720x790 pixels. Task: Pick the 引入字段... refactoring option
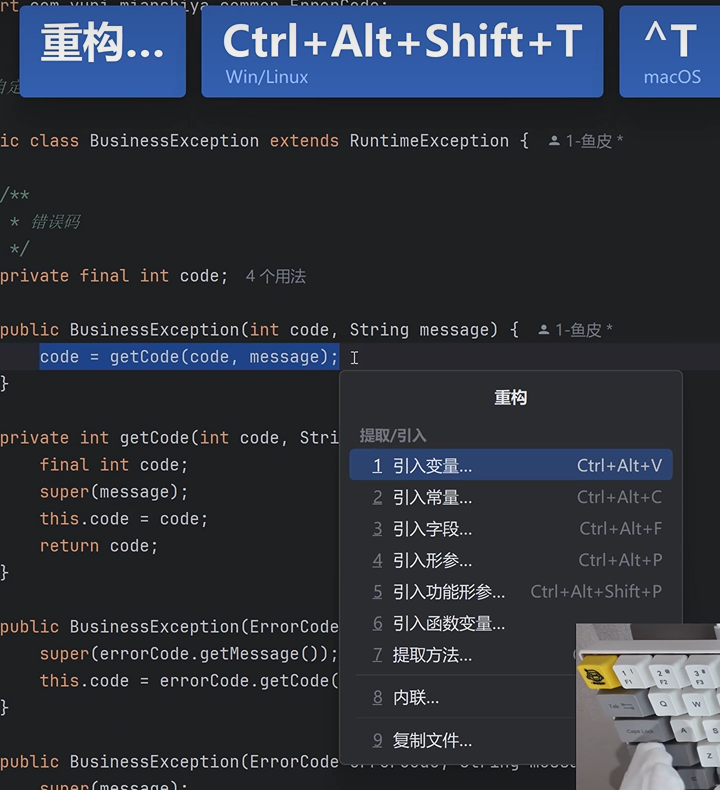coord(432,529)
